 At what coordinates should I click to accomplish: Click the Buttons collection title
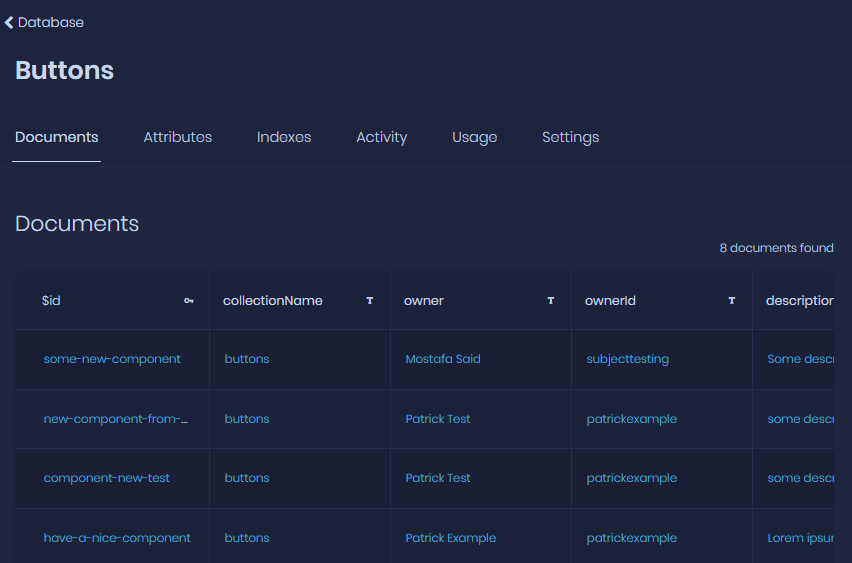pos(65,71)
